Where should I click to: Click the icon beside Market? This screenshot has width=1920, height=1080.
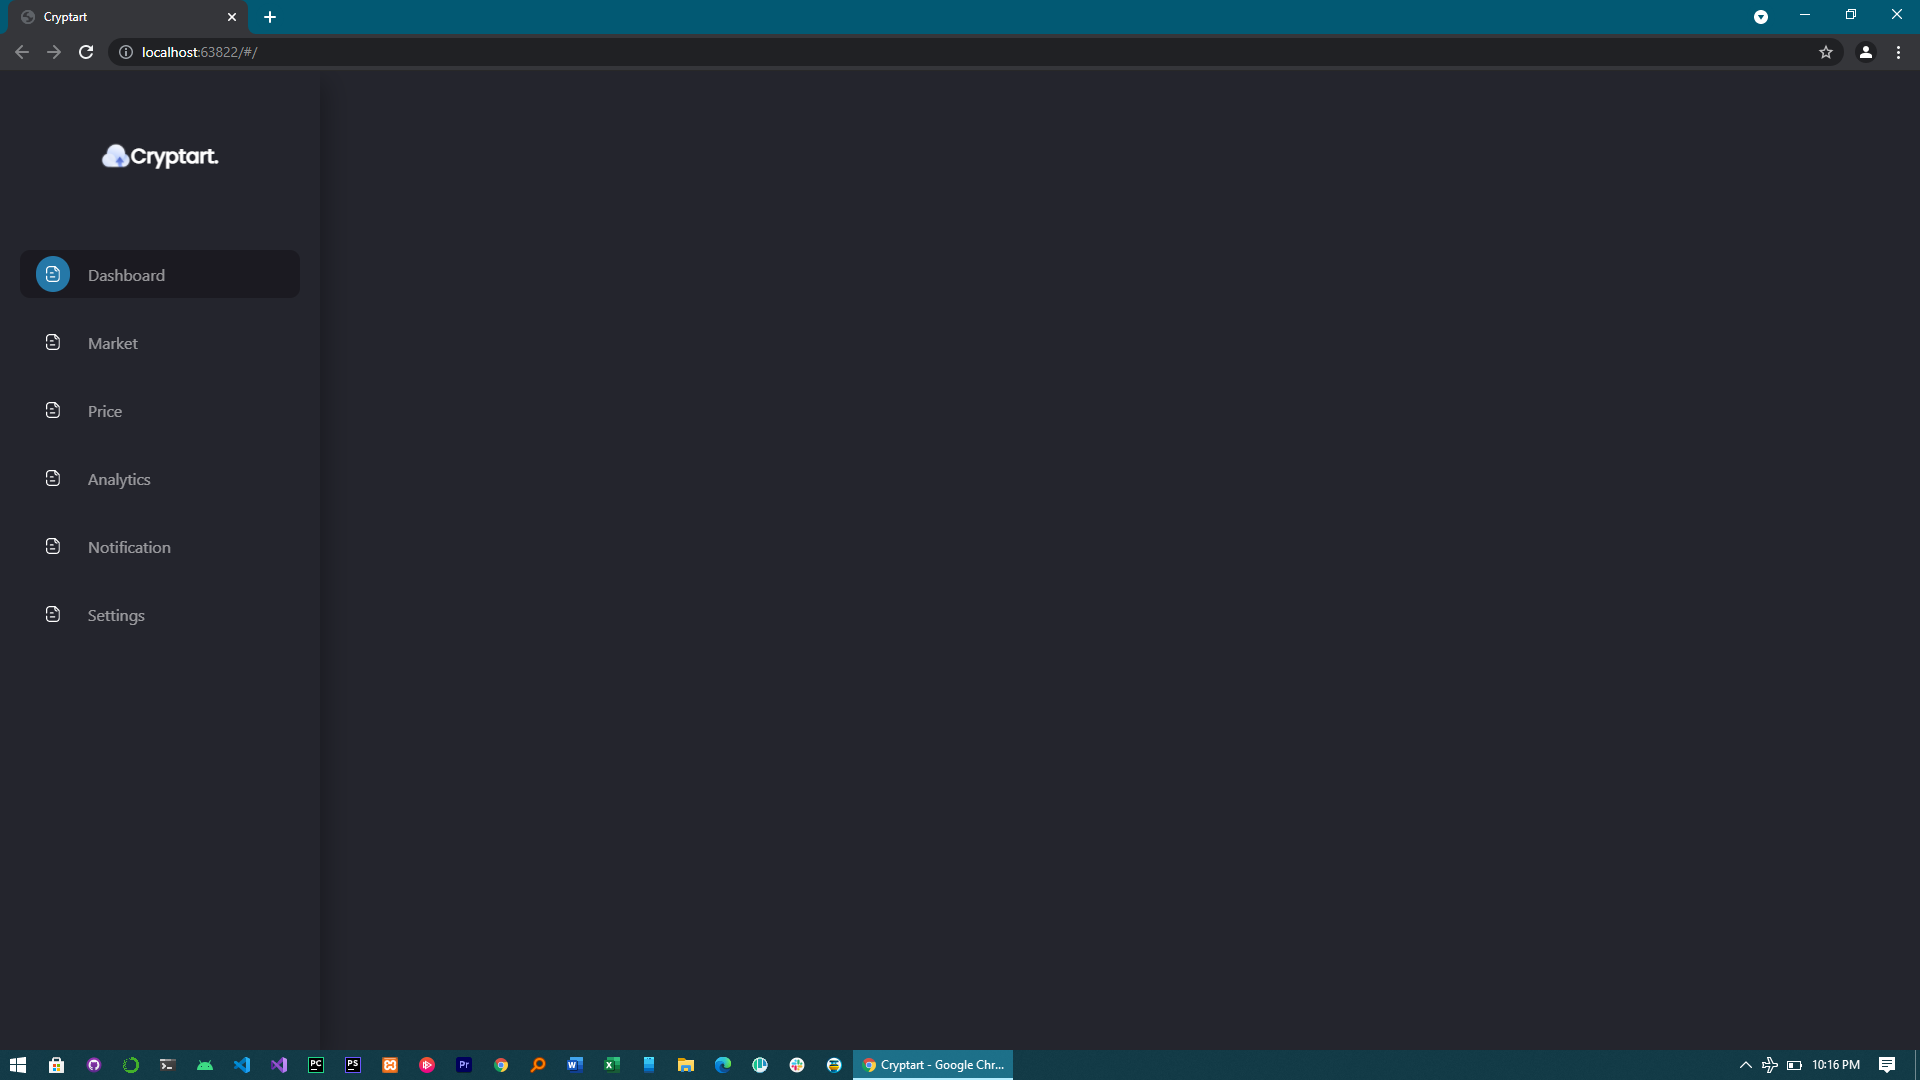pos(53,342)
